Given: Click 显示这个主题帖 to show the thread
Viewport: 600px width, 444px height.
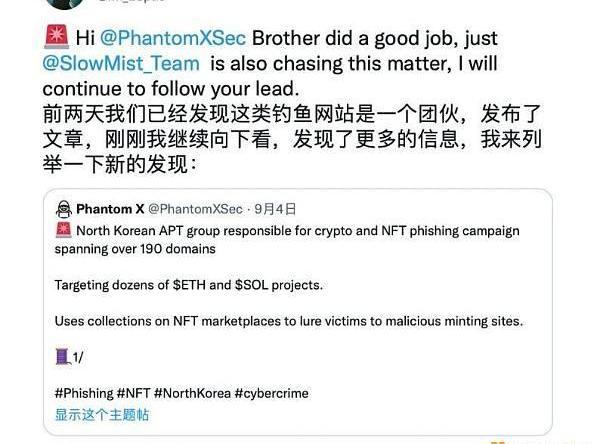Looking at the screenshot, I should pyautogui.click(x=102, y=414).
